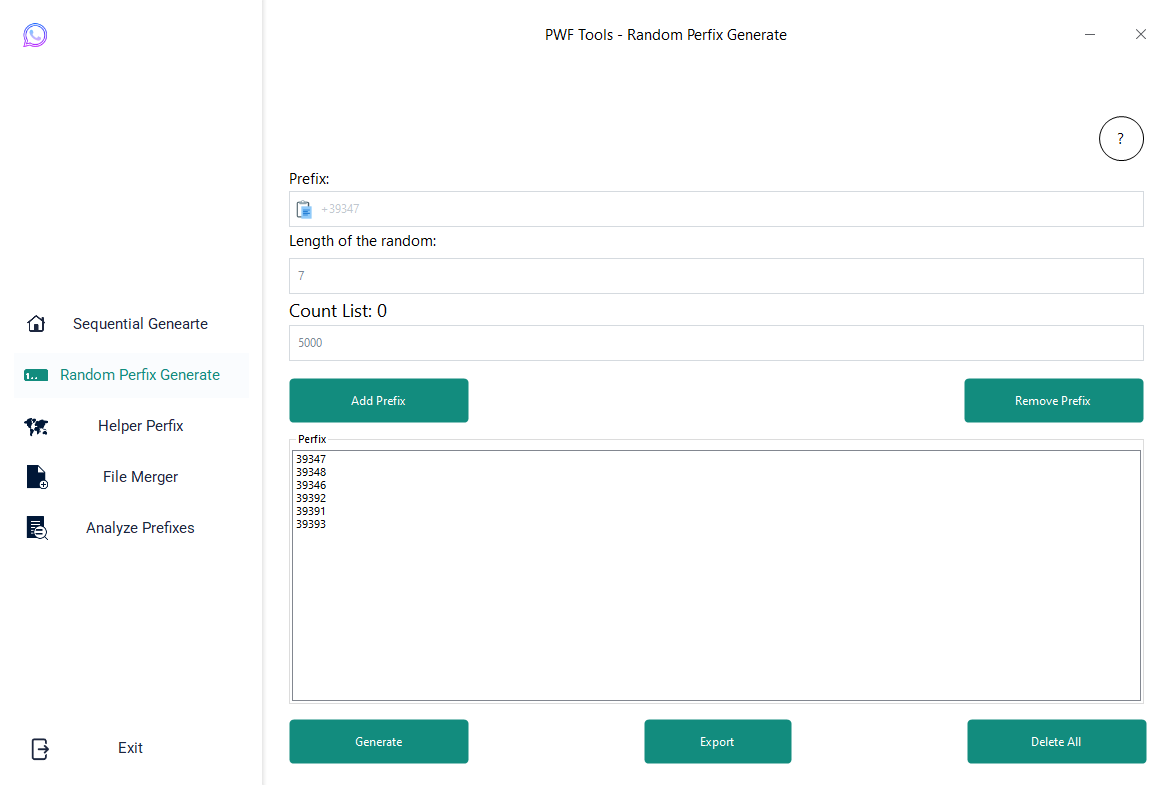Click the green counter icon for Random Perfix Generate
Image resolution: width=1172 pixels, height=786 pixels.
pos(36,375)
